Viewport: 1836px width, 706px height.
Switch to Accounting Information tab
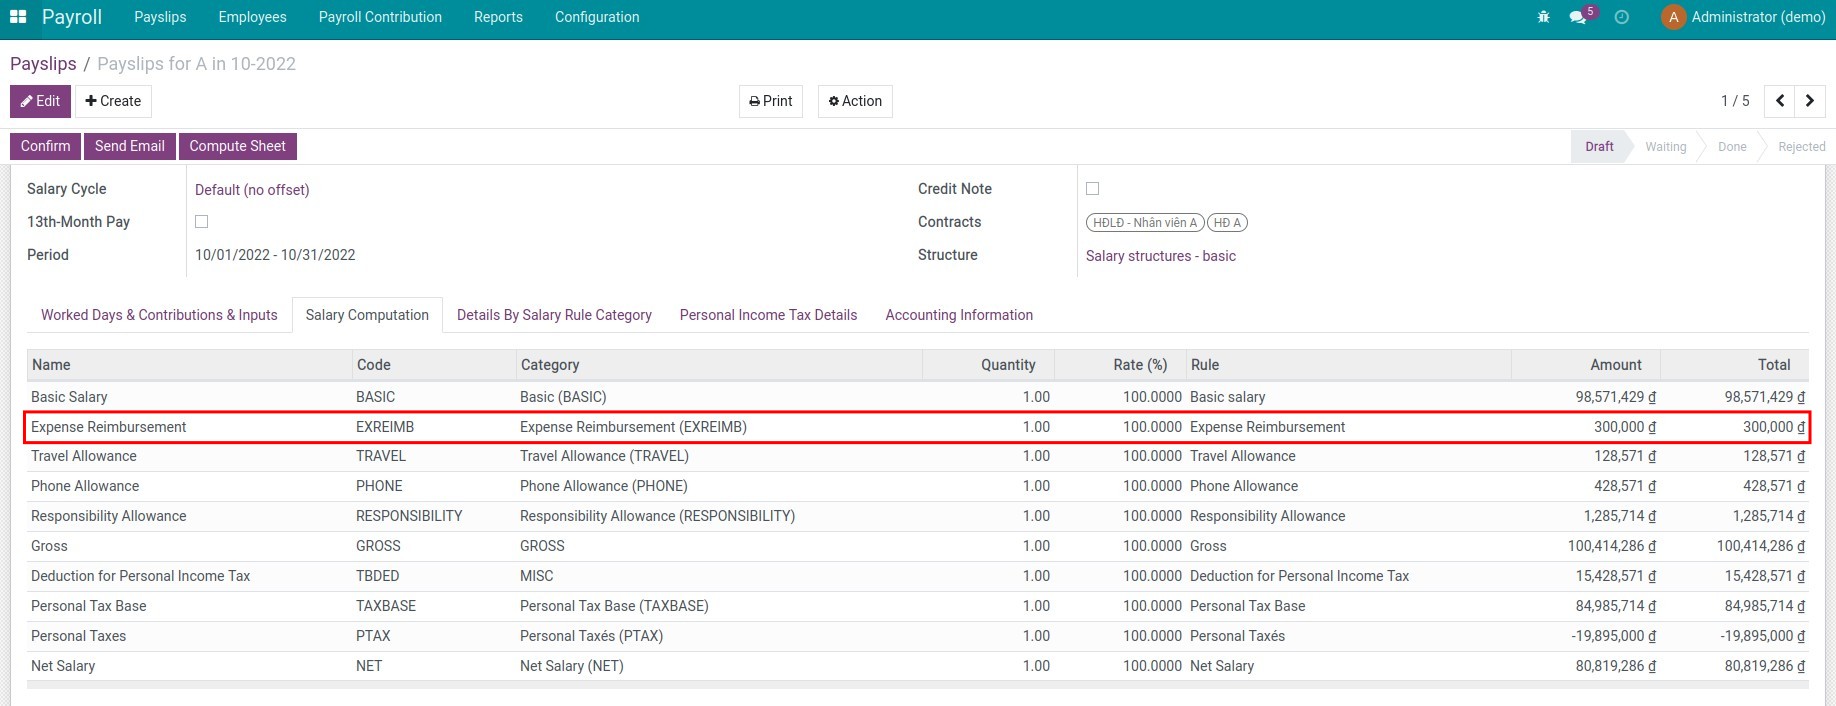(959, 315)
